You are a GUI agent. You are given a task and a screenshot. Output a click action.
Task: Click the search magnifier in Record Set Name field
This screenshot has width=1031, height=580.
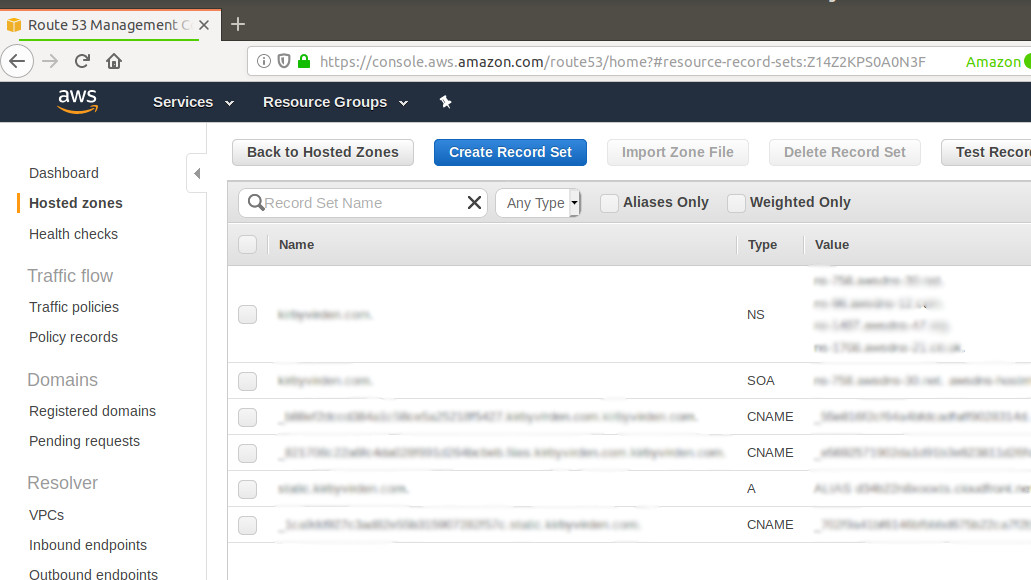[x=257, y=202]
